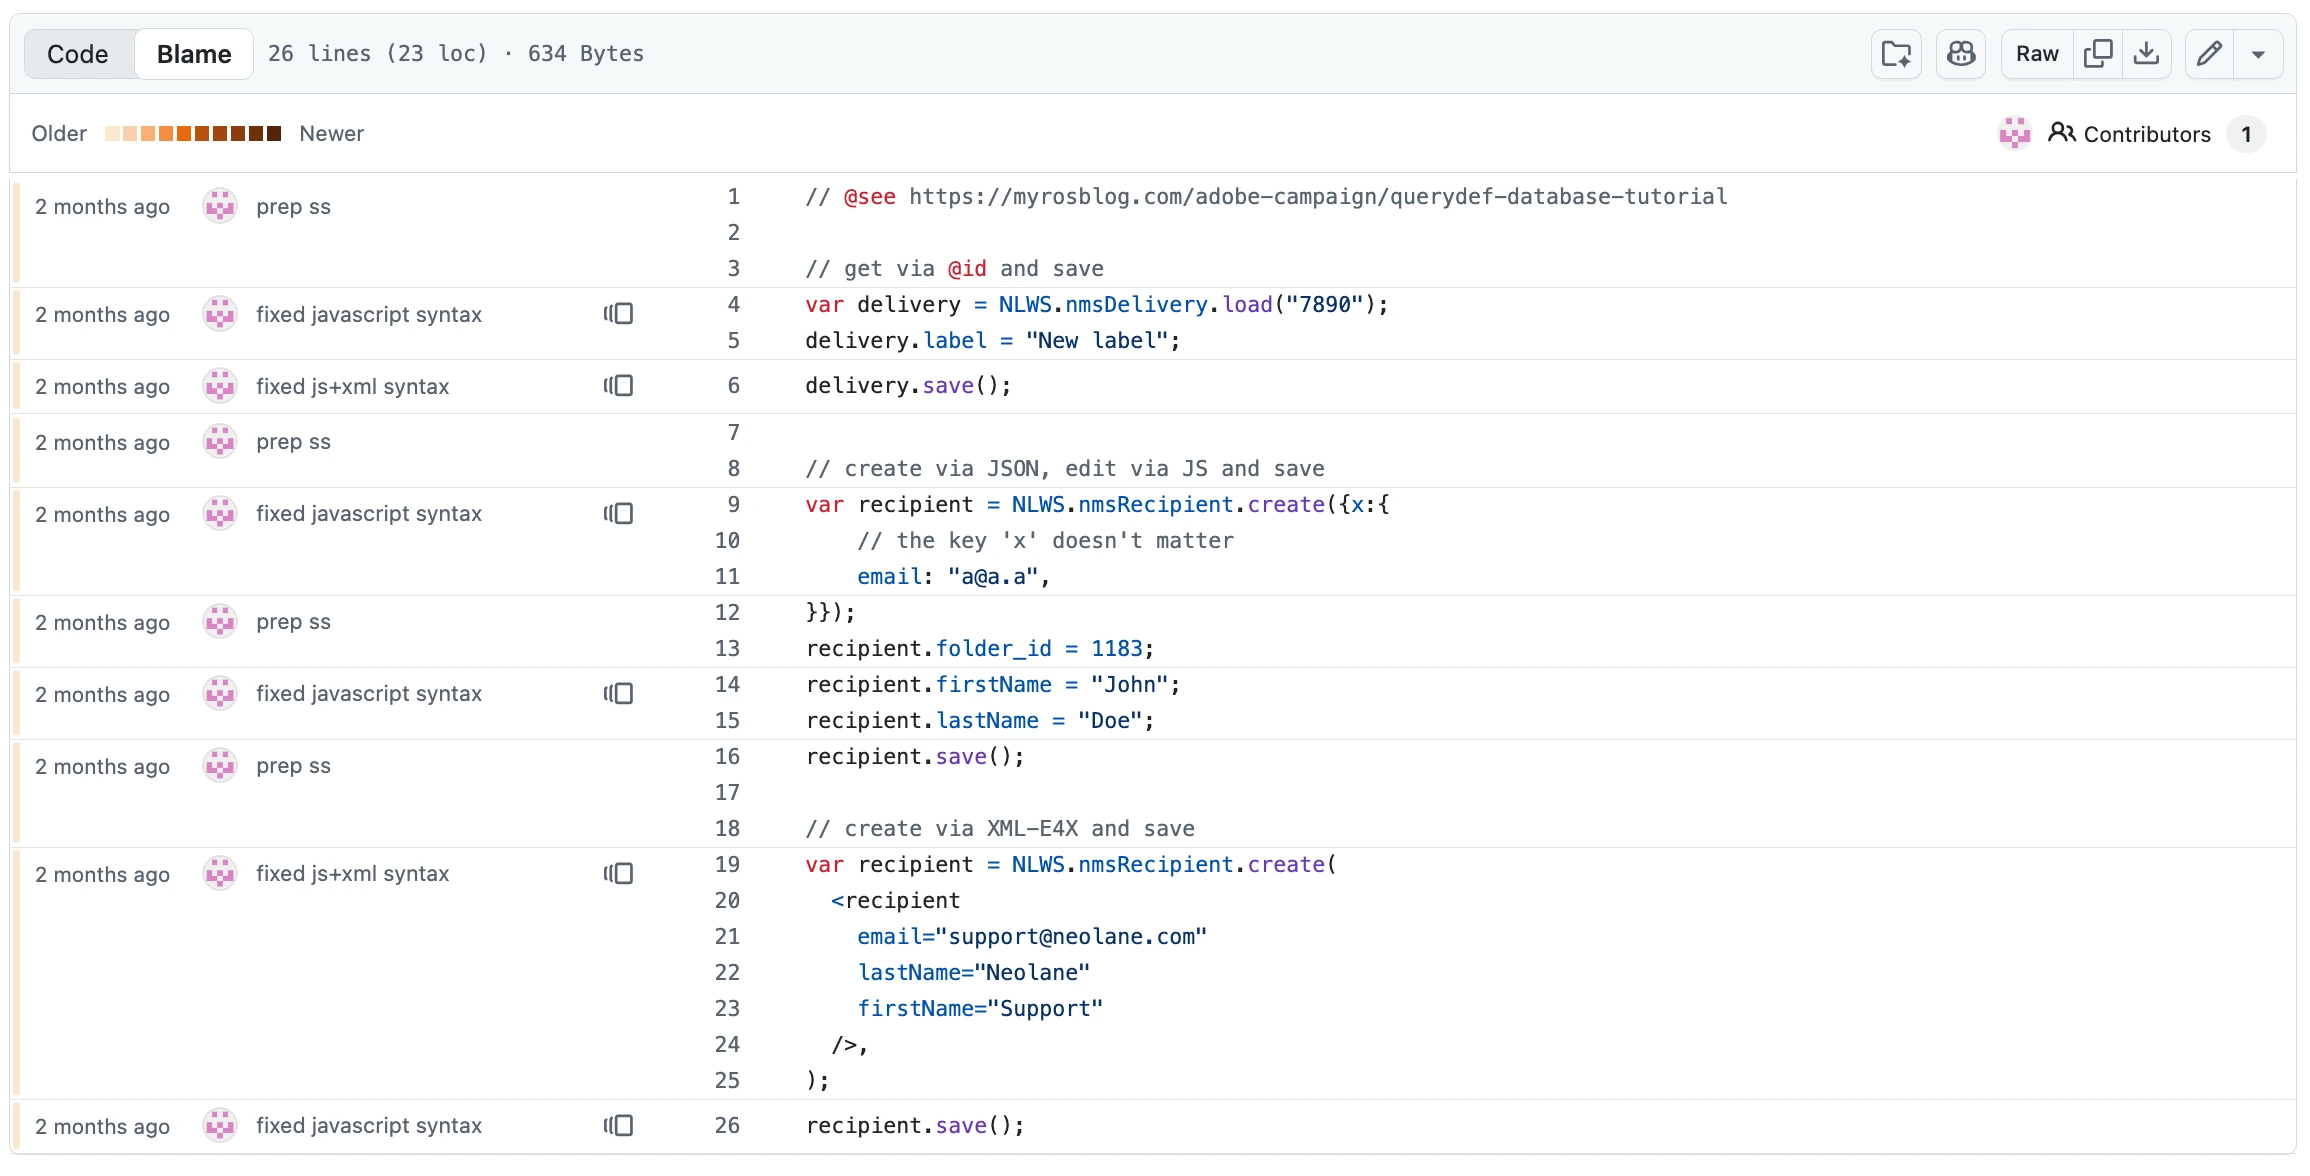Viewport: 2310px width, 1176px height.
Task: Select line number 1
Action: point(734,197)
